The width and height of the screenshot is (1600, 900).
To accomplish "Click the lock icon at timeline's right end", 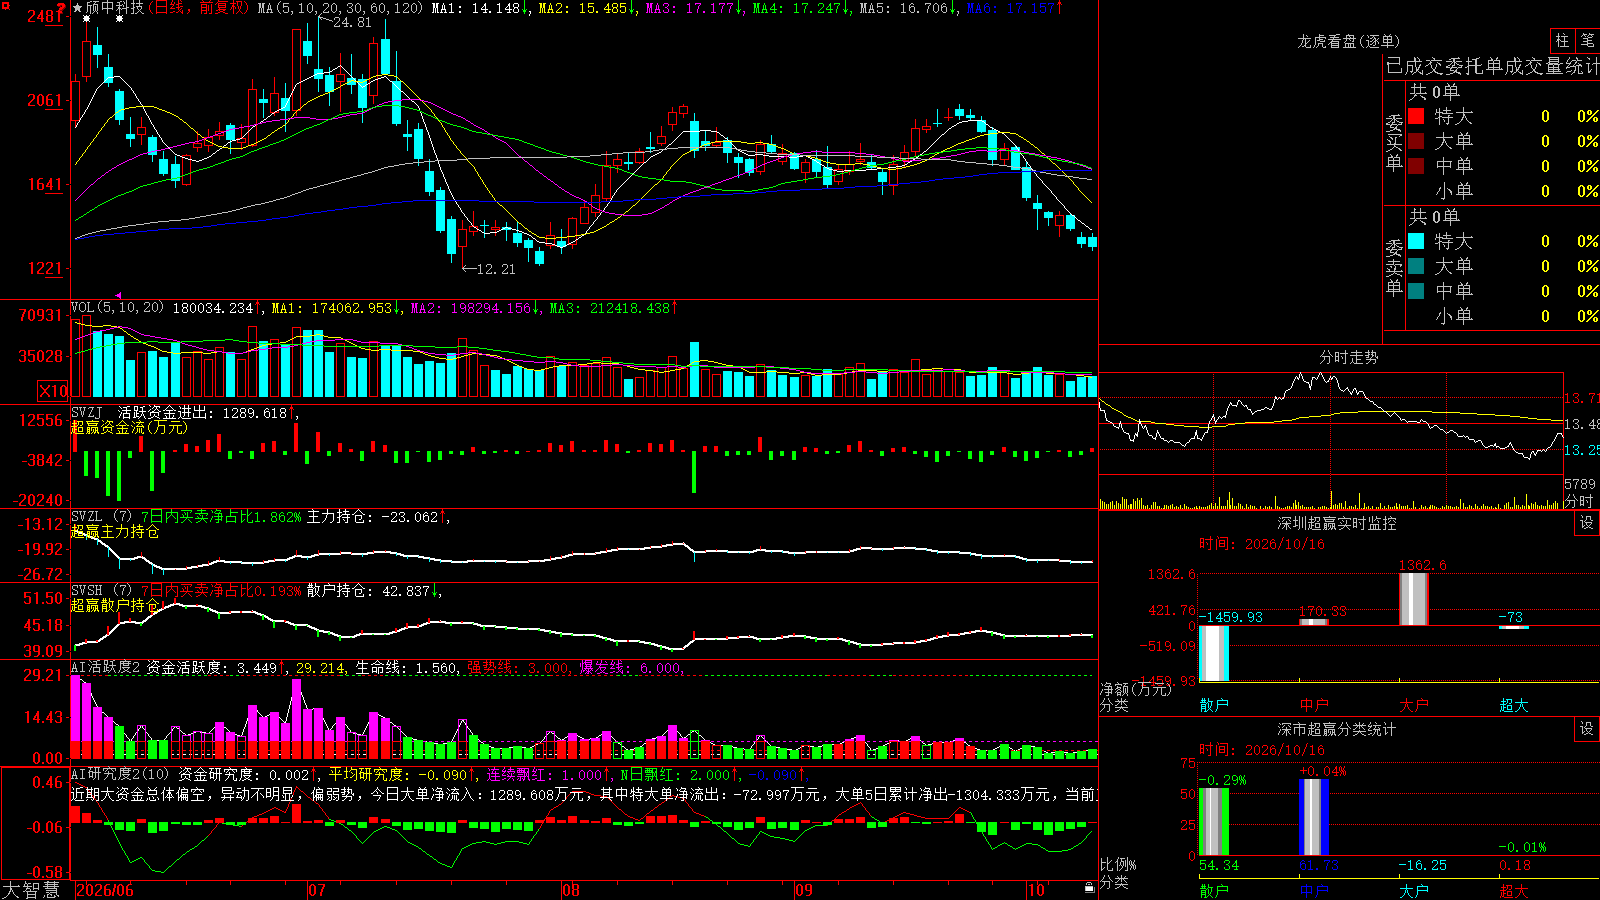I will tap(1090, 888).
